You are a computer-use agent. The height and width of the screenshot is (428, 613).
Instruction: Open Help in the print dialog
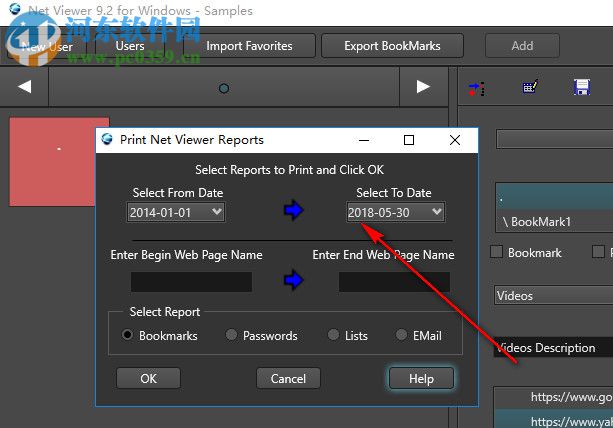[x=421, y=378]
